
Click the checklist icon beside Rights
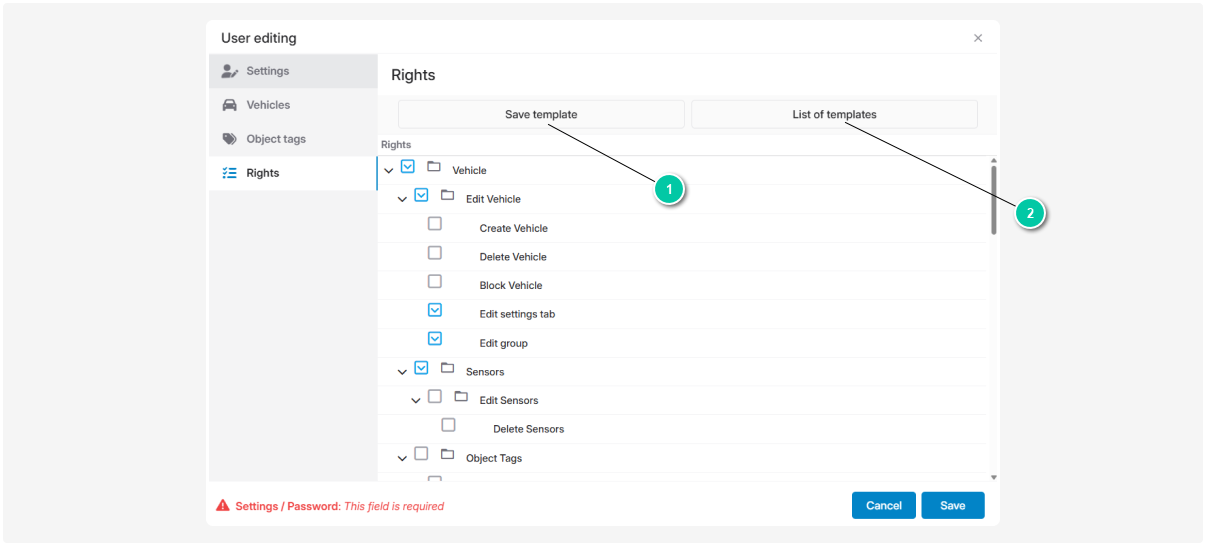pos(230,173)
